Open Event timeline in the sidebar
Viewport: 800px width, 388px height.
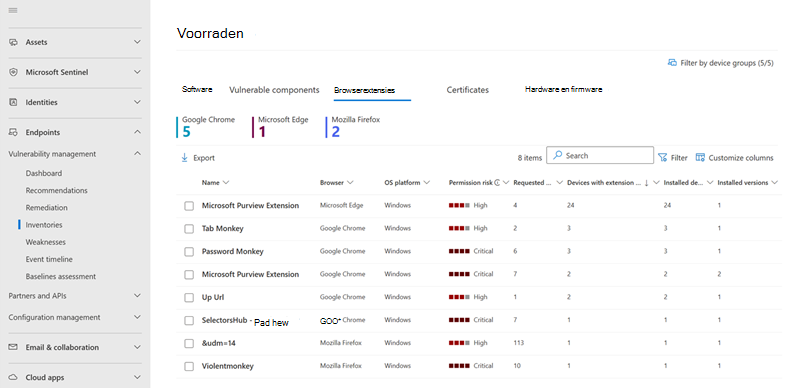tap(49, 259)
